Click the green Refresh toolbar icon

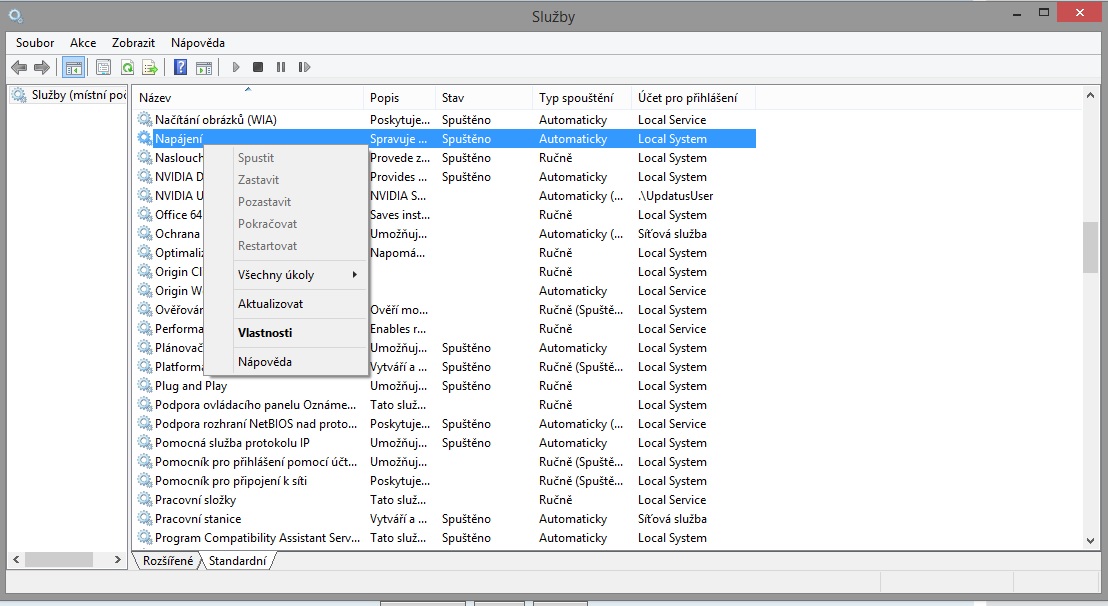pos(127,67)
